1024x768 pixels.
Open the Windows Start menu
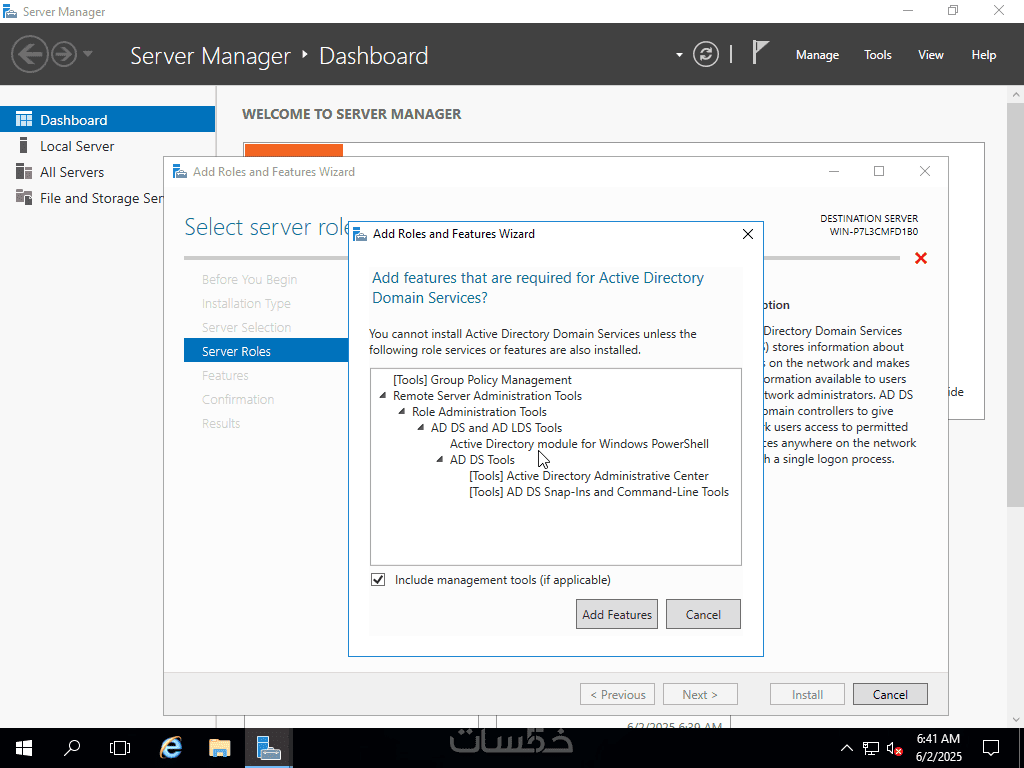point(24,748)
